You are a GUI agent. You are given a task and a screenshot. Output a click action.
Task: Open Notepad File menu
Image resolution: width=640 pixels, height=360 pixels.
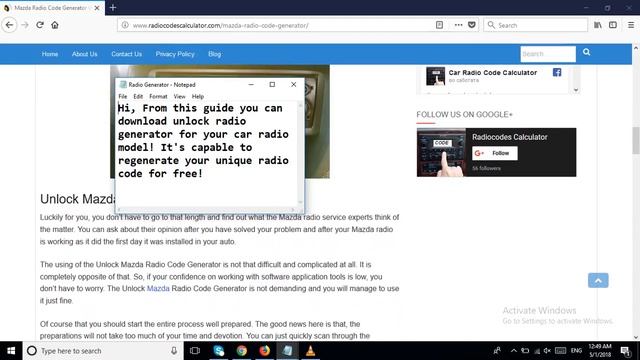(x=122, y=96)
